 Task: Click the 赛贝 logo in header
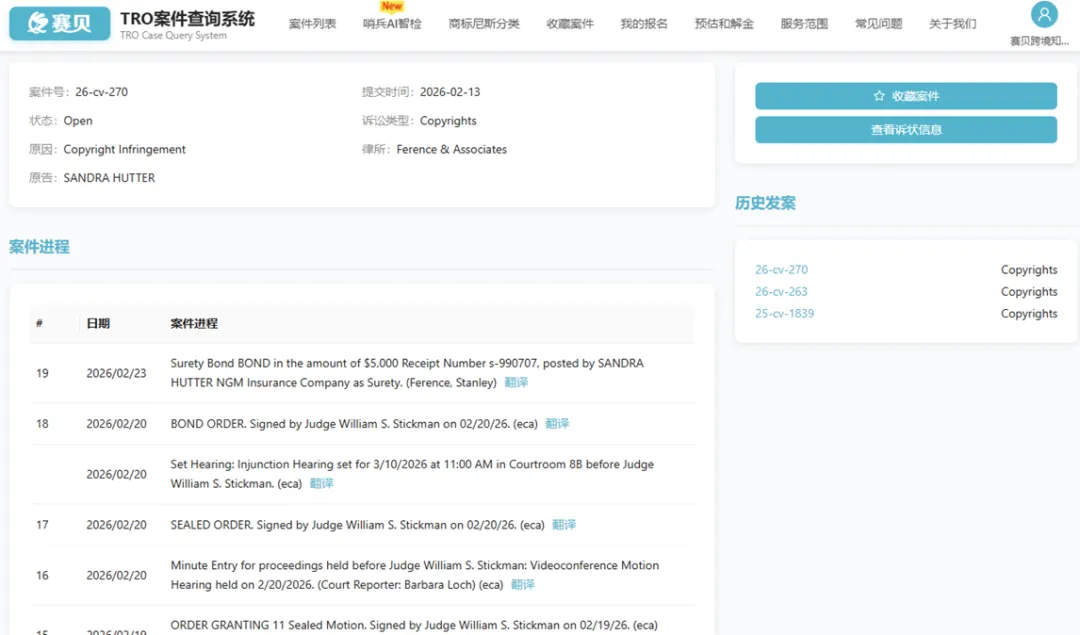coord(59,23)
